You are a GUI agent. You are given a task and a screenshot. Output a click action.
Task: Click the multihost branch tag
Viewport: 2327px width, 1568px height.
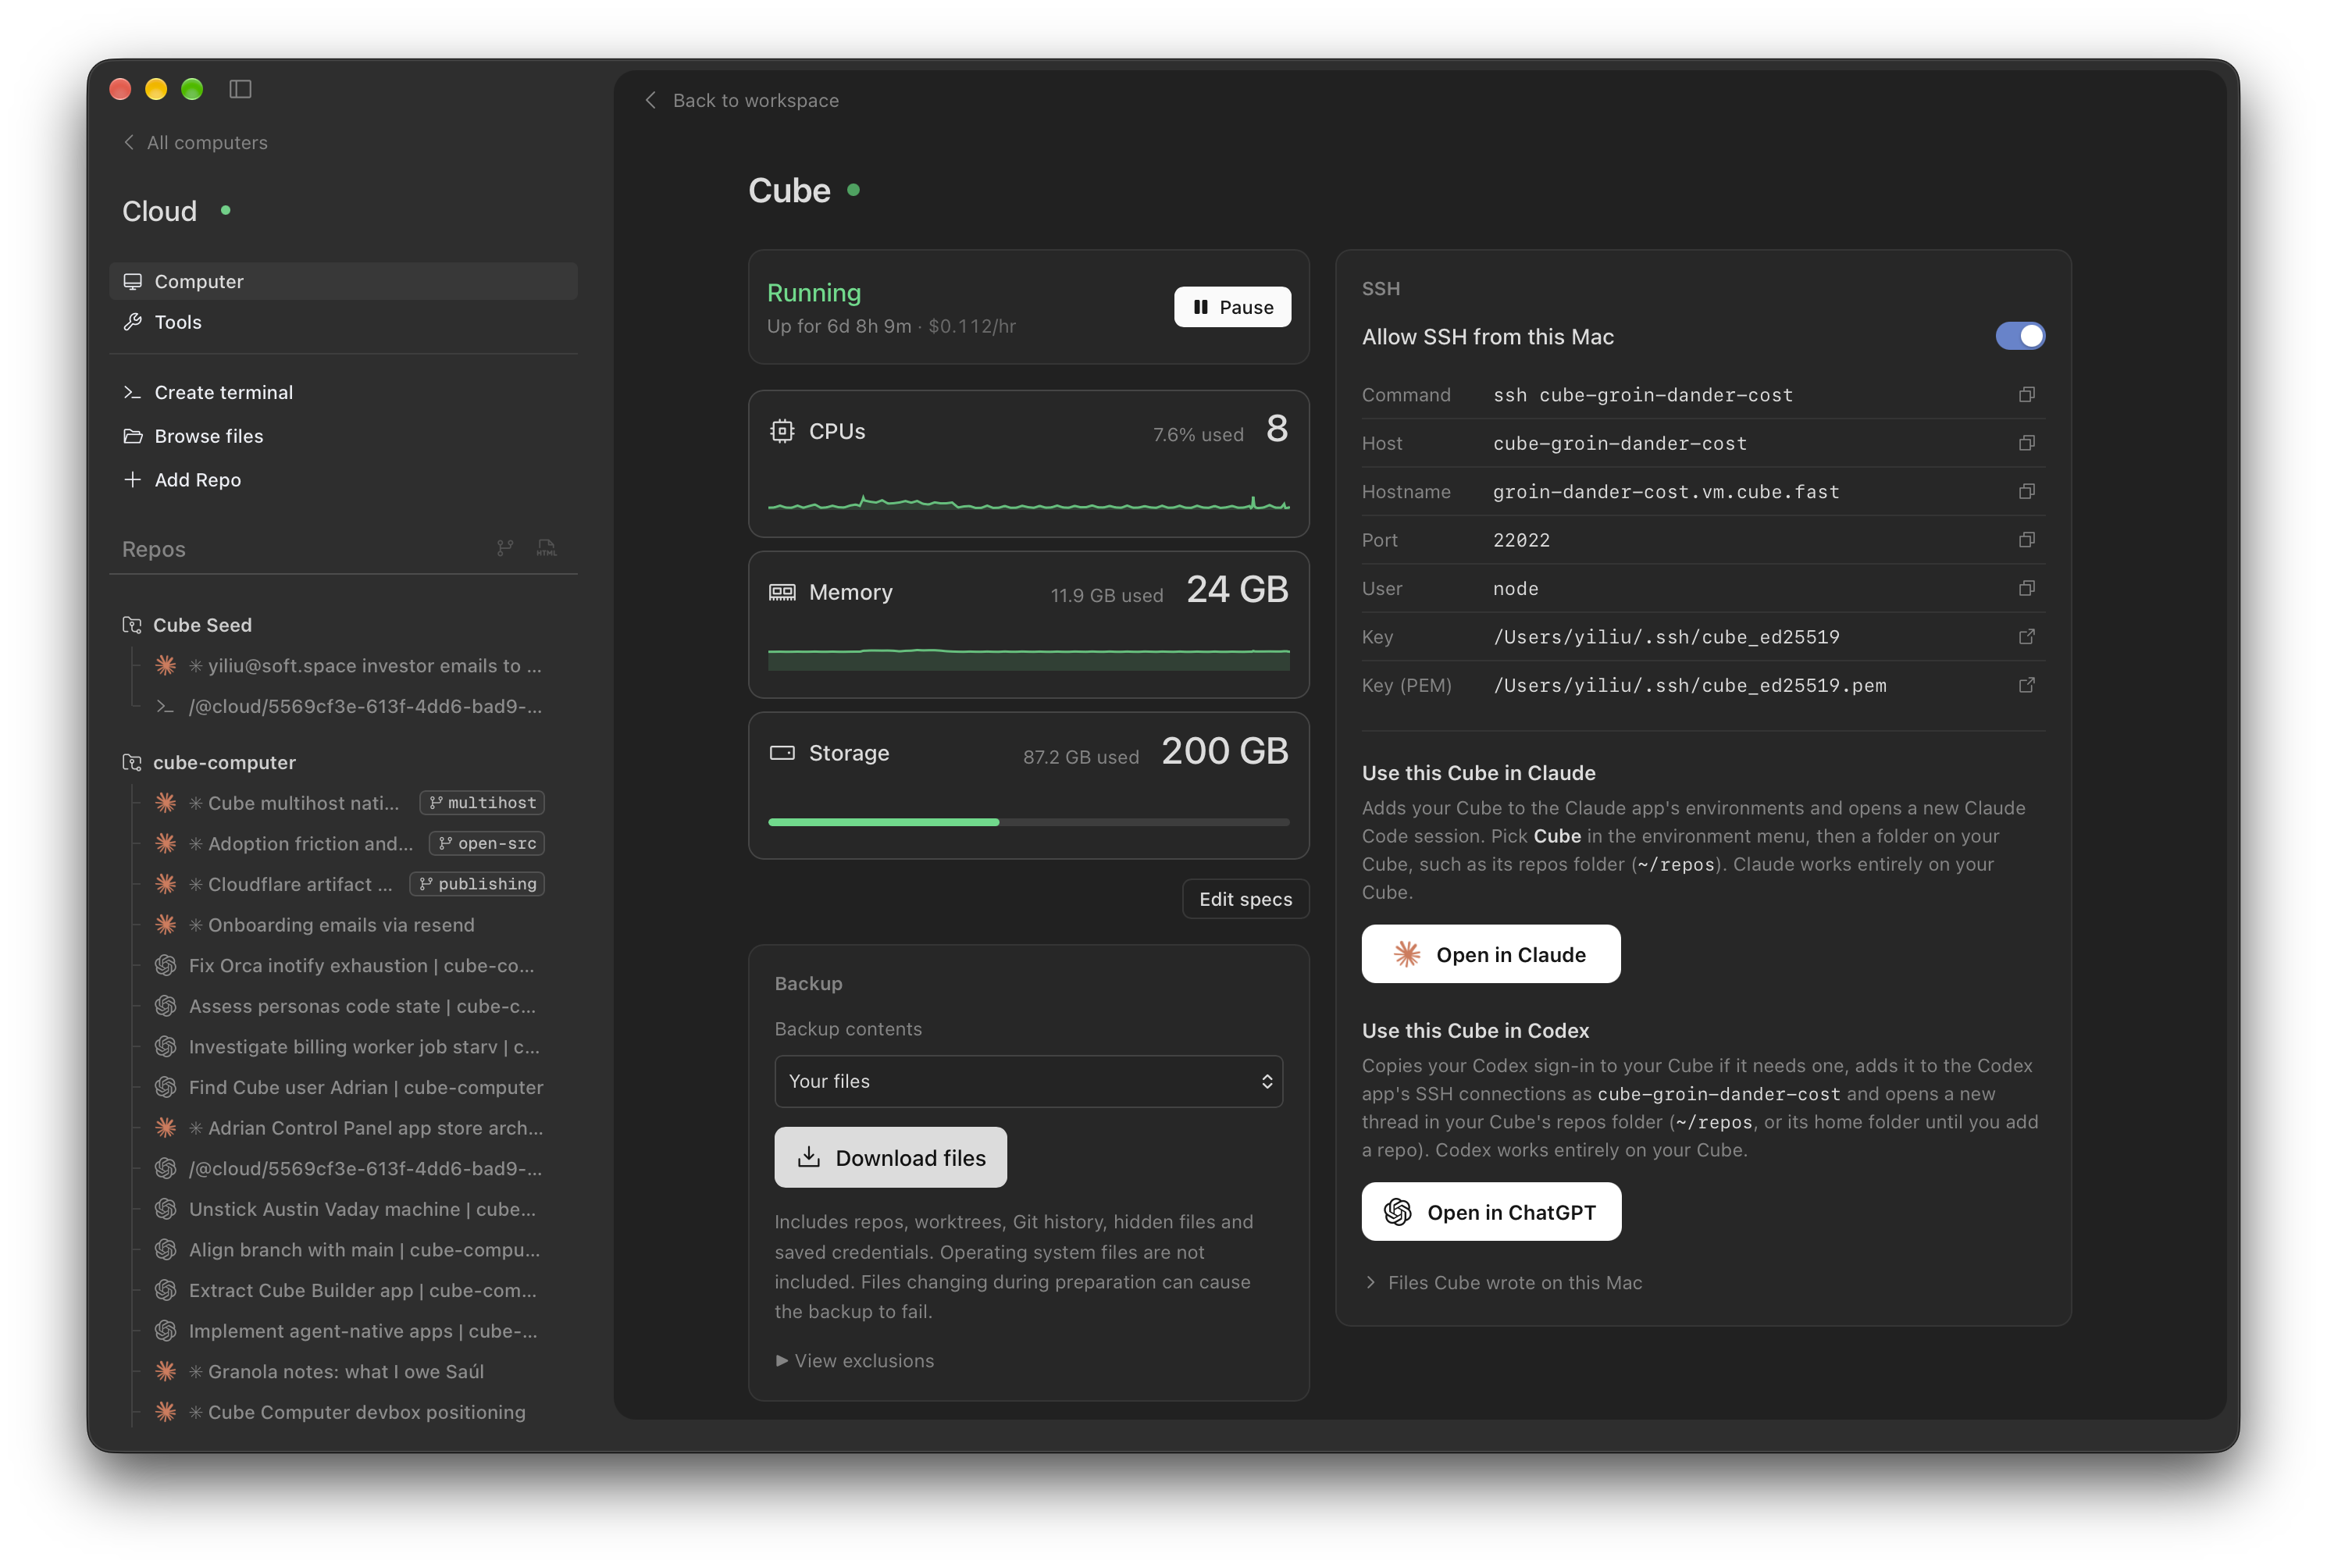pos(482,803)
